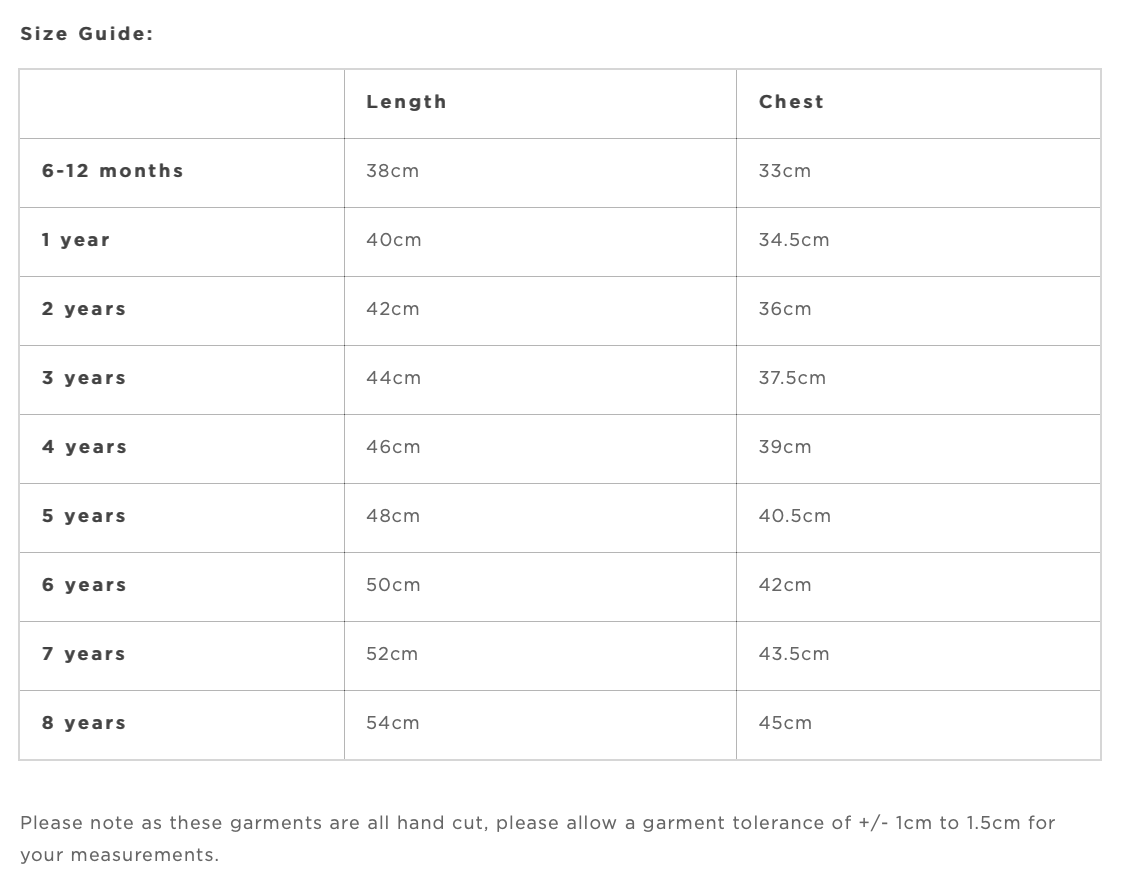Click the Size Guide heading
Image resolution: width=1124 pixels, height=896 pixels.
click(87, 34)
